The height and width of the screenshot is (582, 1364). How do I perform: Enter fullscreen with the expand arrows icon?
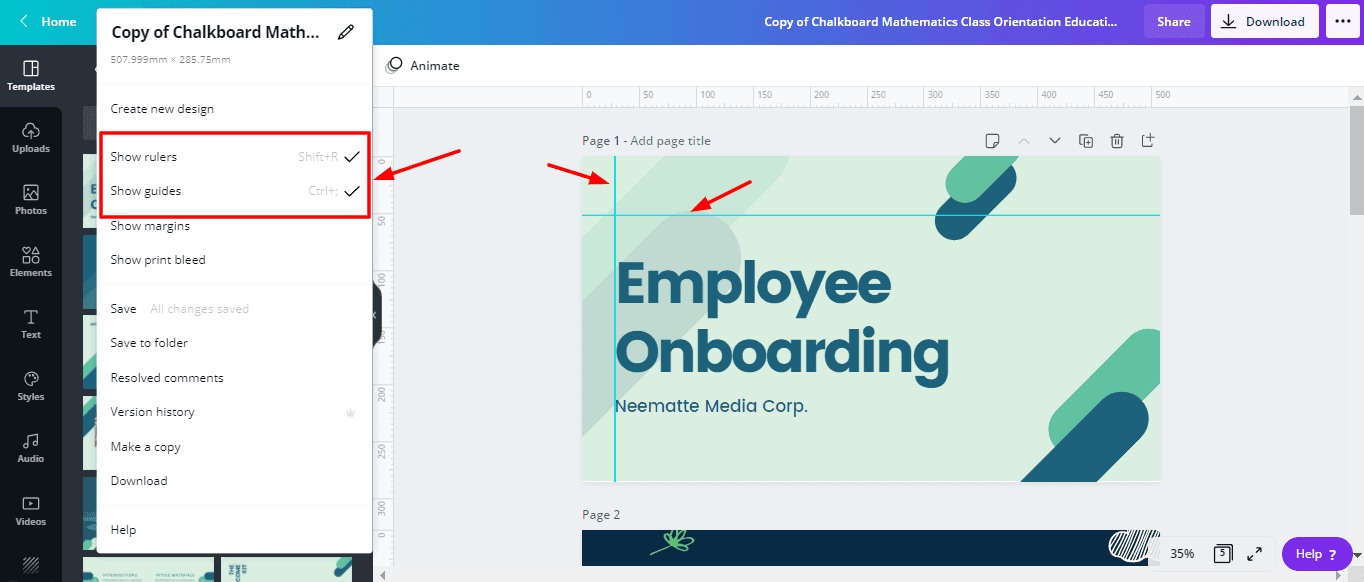click(x=1254, y=553)
